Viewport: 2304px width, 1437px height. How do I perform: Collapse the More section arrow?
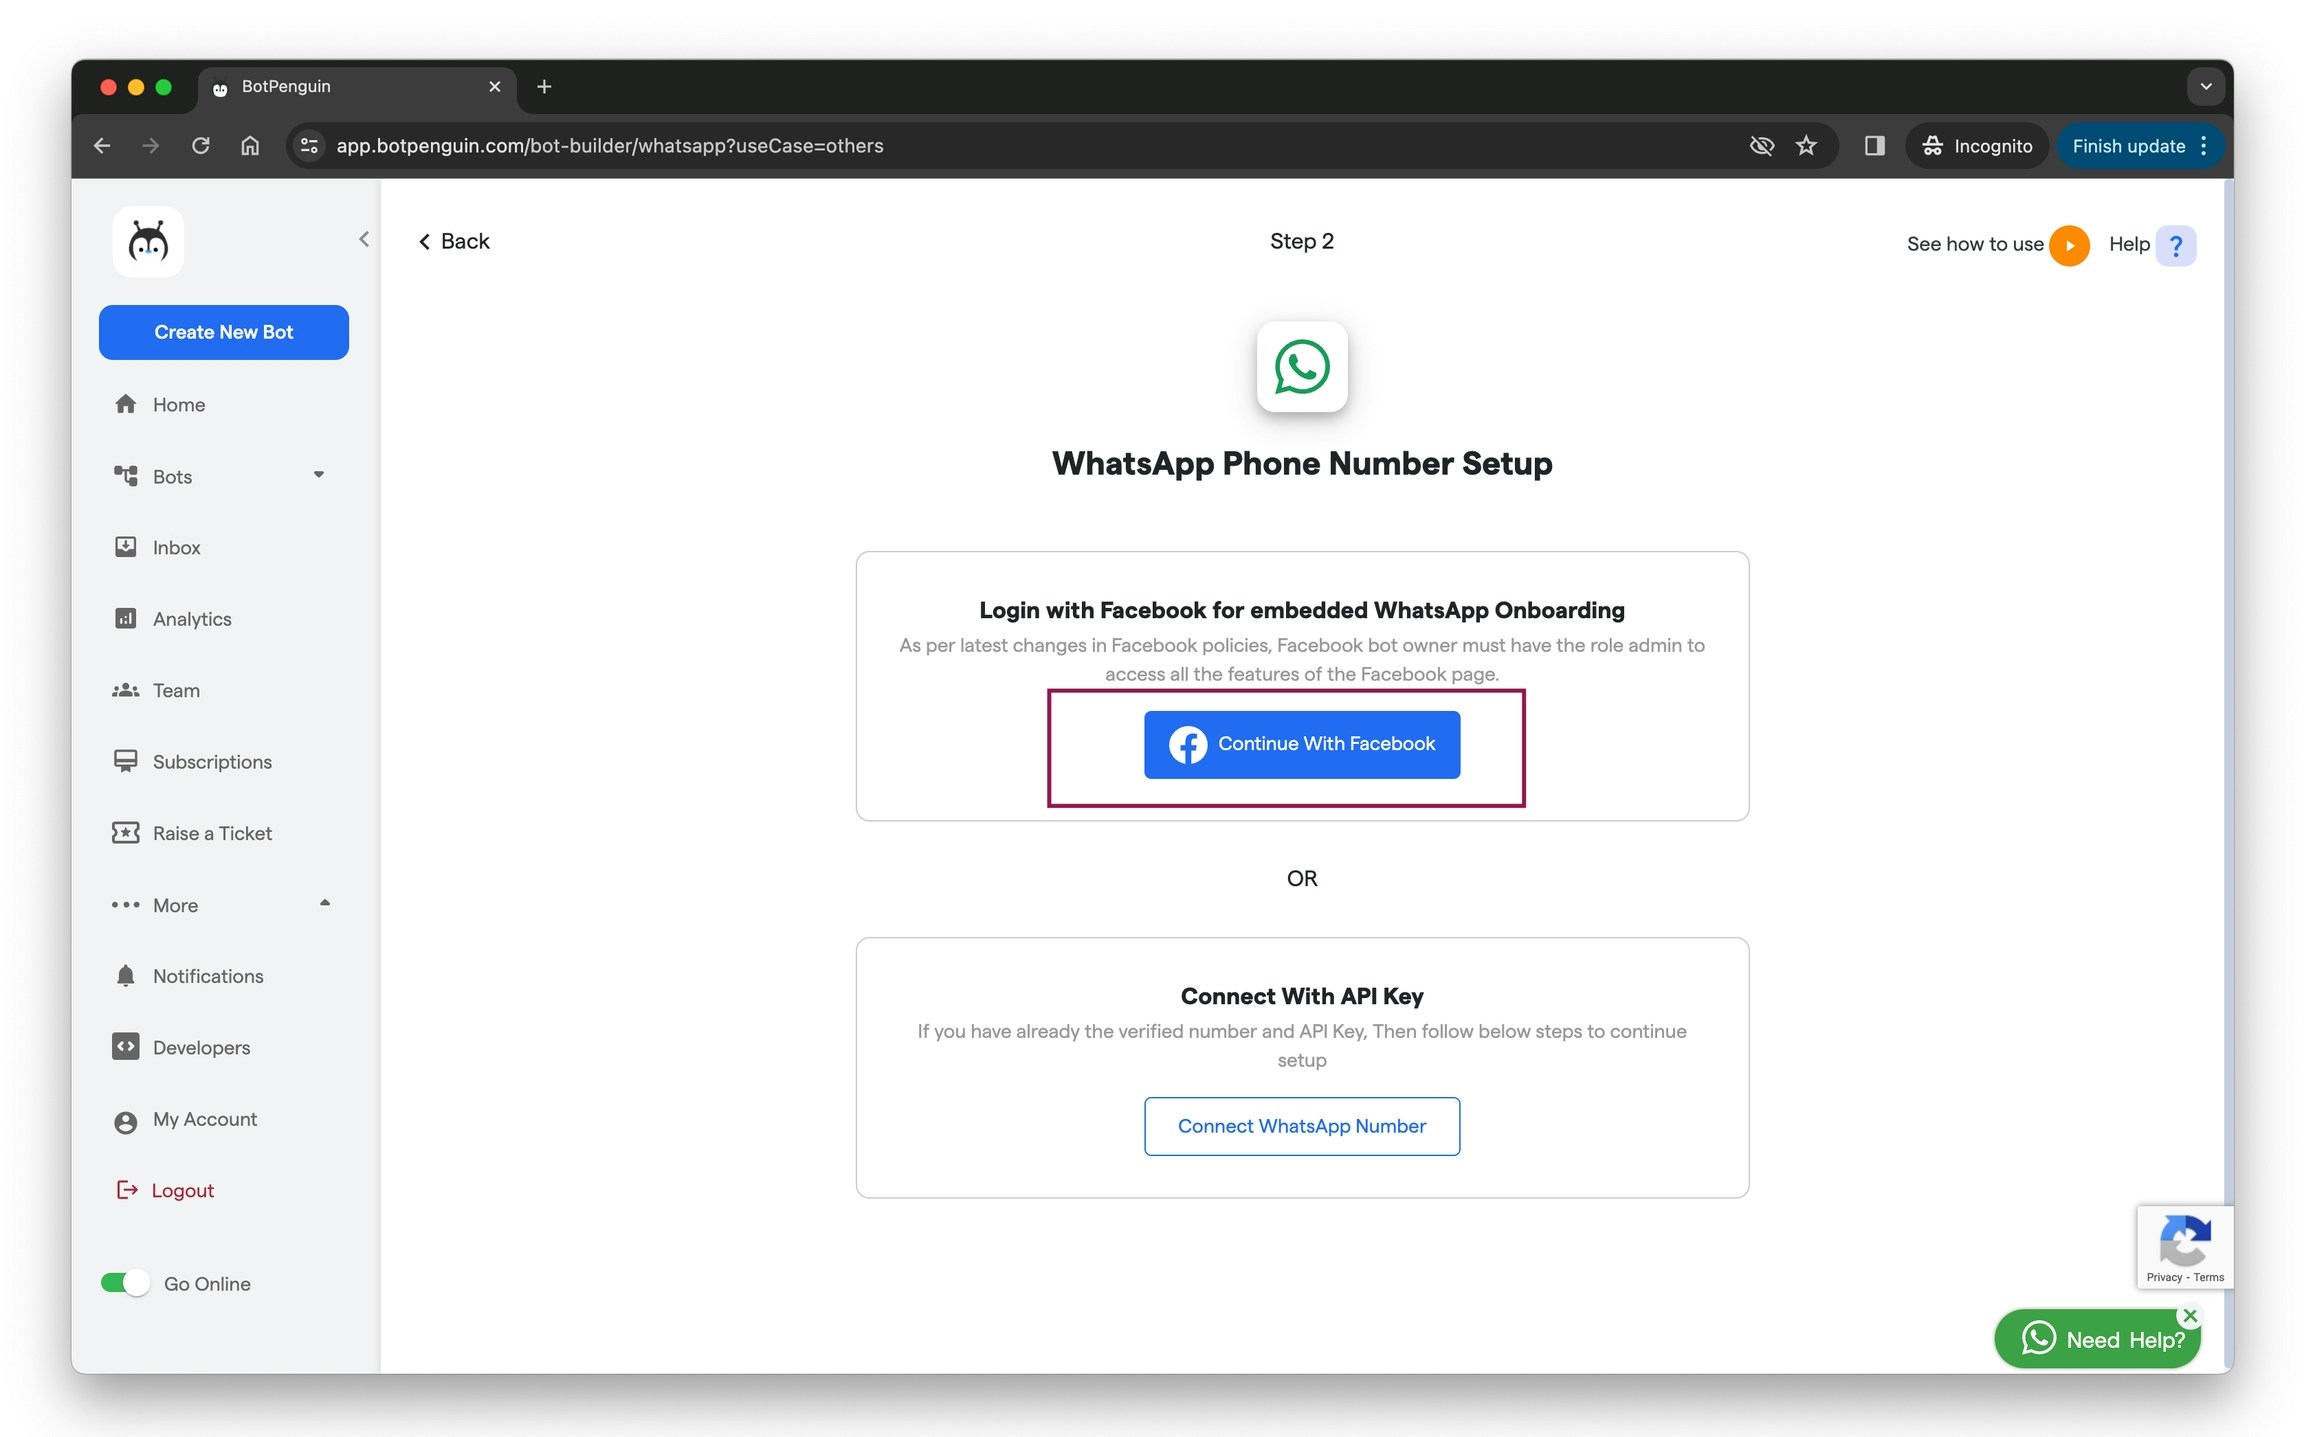(324, 904)
